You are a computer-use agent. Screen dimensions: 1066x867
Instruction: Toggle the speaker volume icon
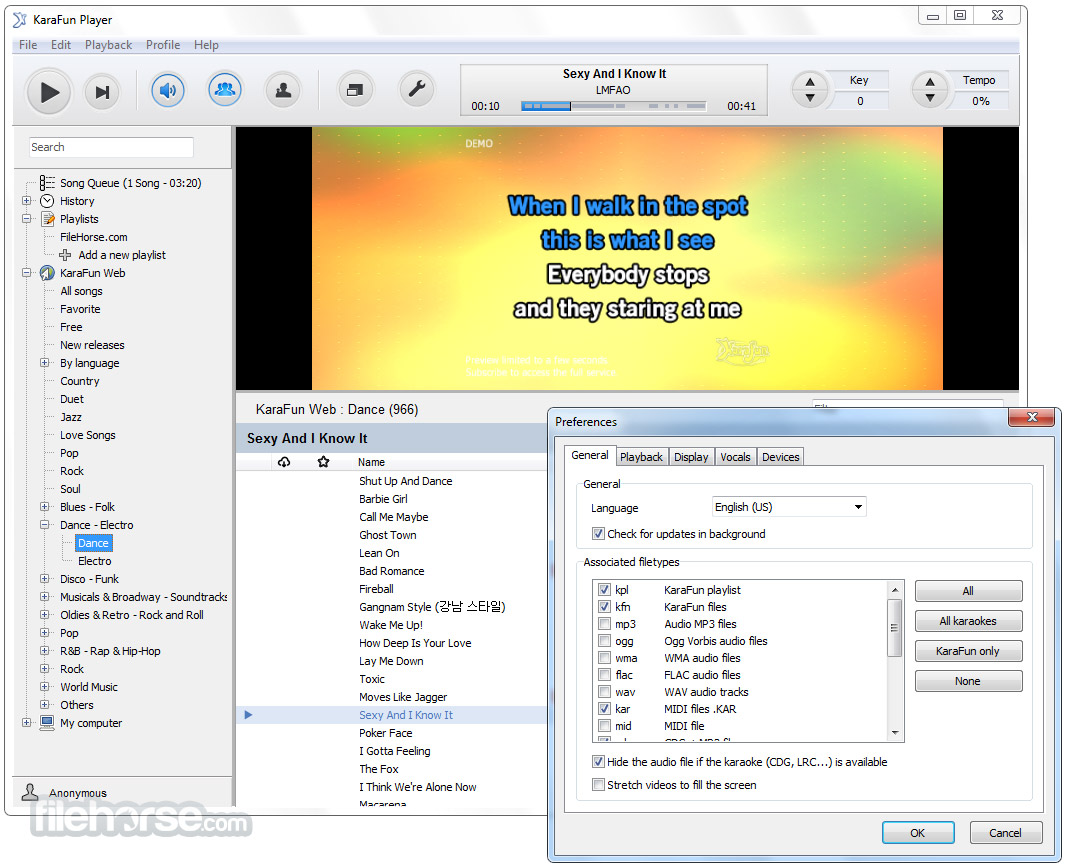click(168, 90)
